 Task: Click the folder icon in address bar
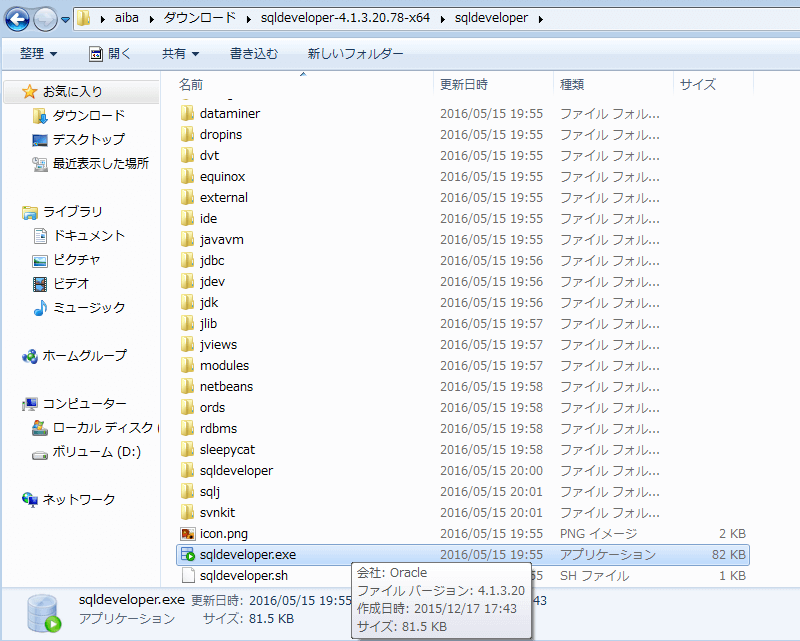coord(83,19)
